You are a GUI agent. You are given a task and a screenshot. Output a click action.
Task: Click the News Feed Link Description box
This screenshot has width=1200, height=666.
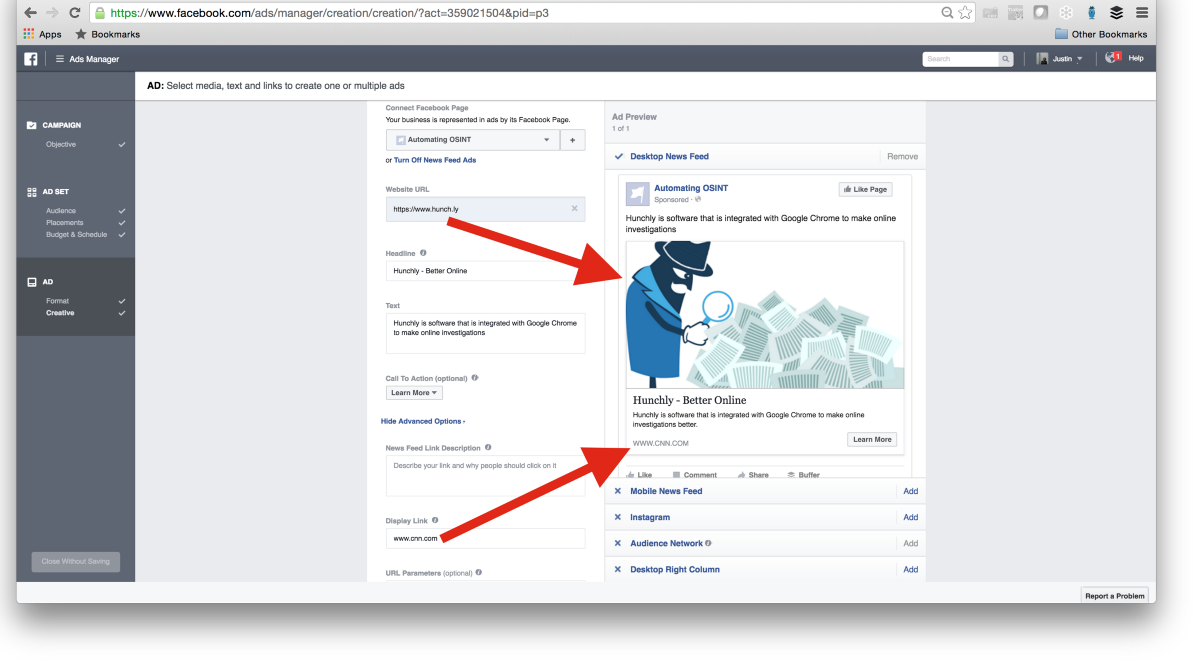click(x=485, y=476)
